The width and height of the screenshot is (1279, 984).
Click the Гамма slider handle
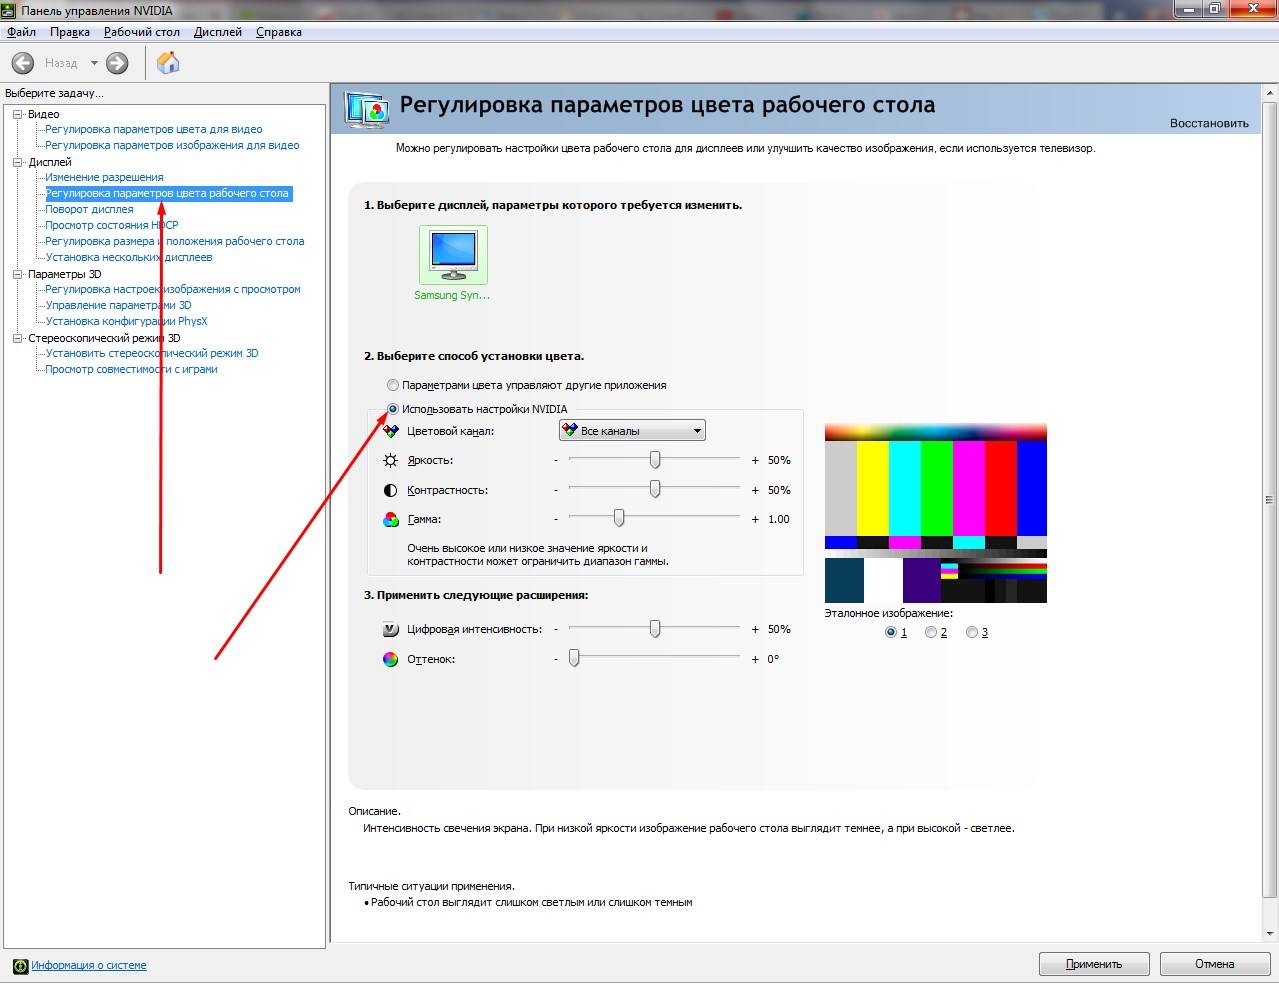(x=619, y=518)
